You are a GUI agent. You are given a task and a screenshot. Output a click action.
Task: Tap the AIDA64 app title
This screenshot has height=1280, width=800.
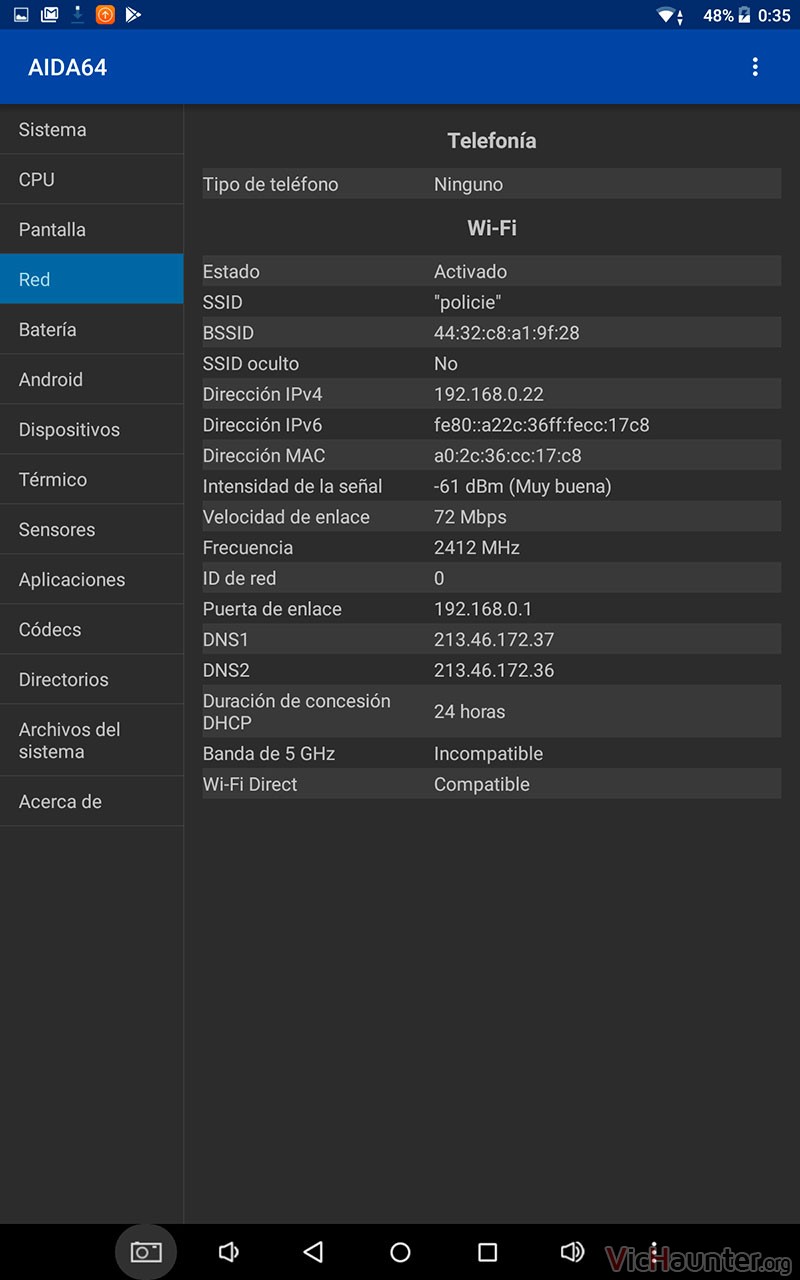coord(68,67)
